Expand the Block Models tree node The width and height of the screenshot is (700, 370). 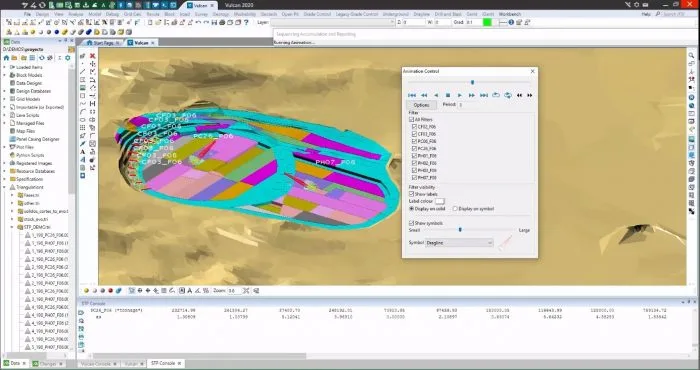click(x=5, y=75)
